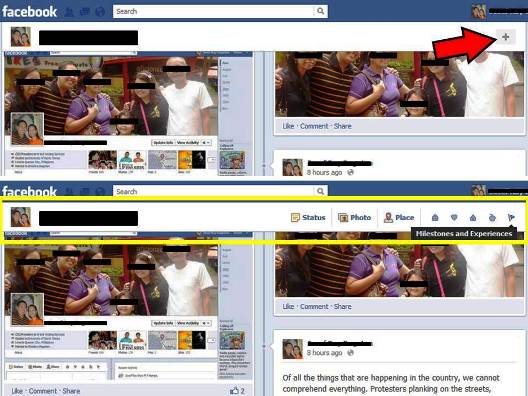528x396 pixels.
Task: Choose the Photo option in the composer bar
Action: tap(354, 218)
